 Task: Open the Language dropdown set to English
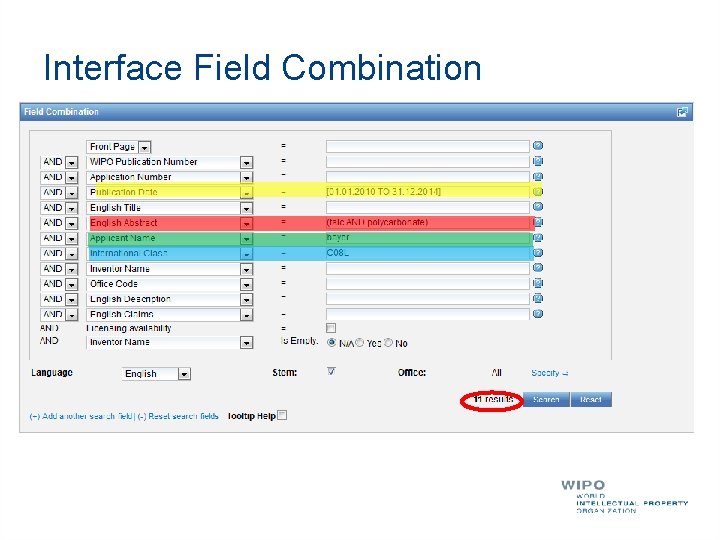[184, 374]
